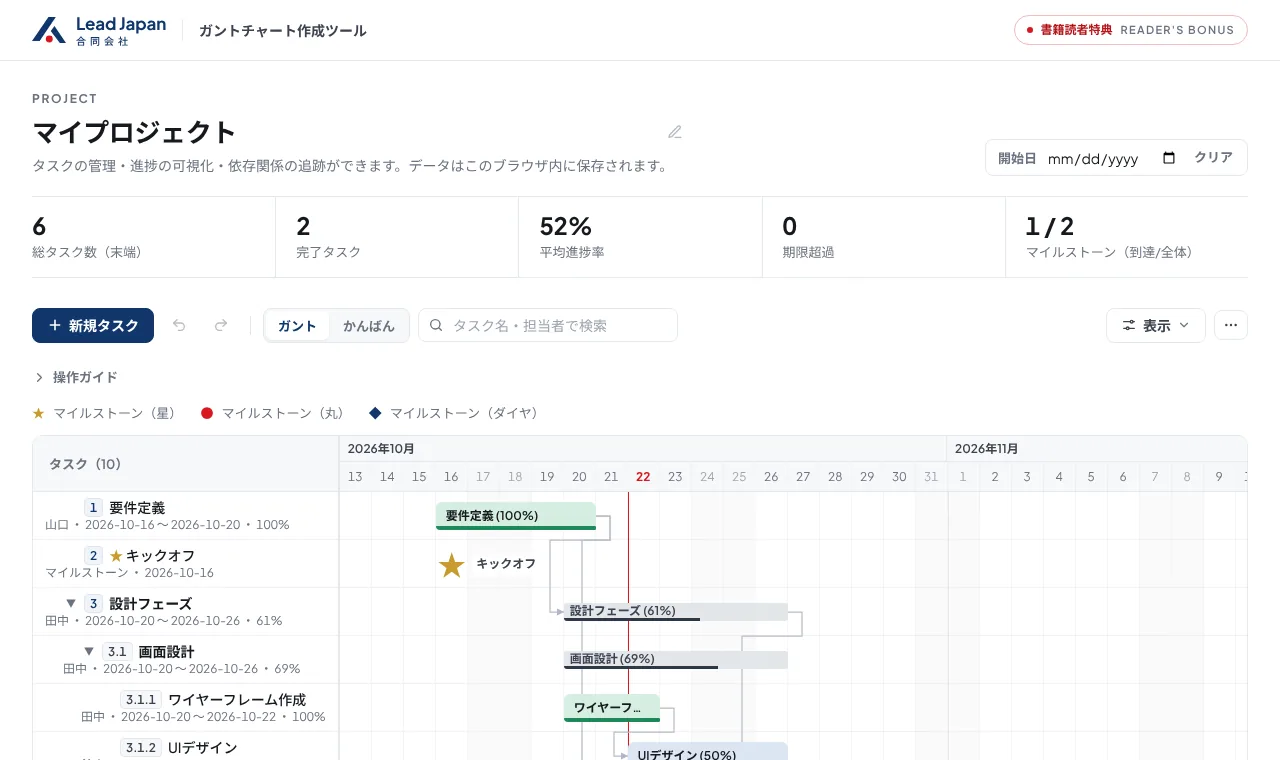Screen dimensions: 1280x760
Task: Switch to the かんばん view tab
Action: click(x=369, y=325)
